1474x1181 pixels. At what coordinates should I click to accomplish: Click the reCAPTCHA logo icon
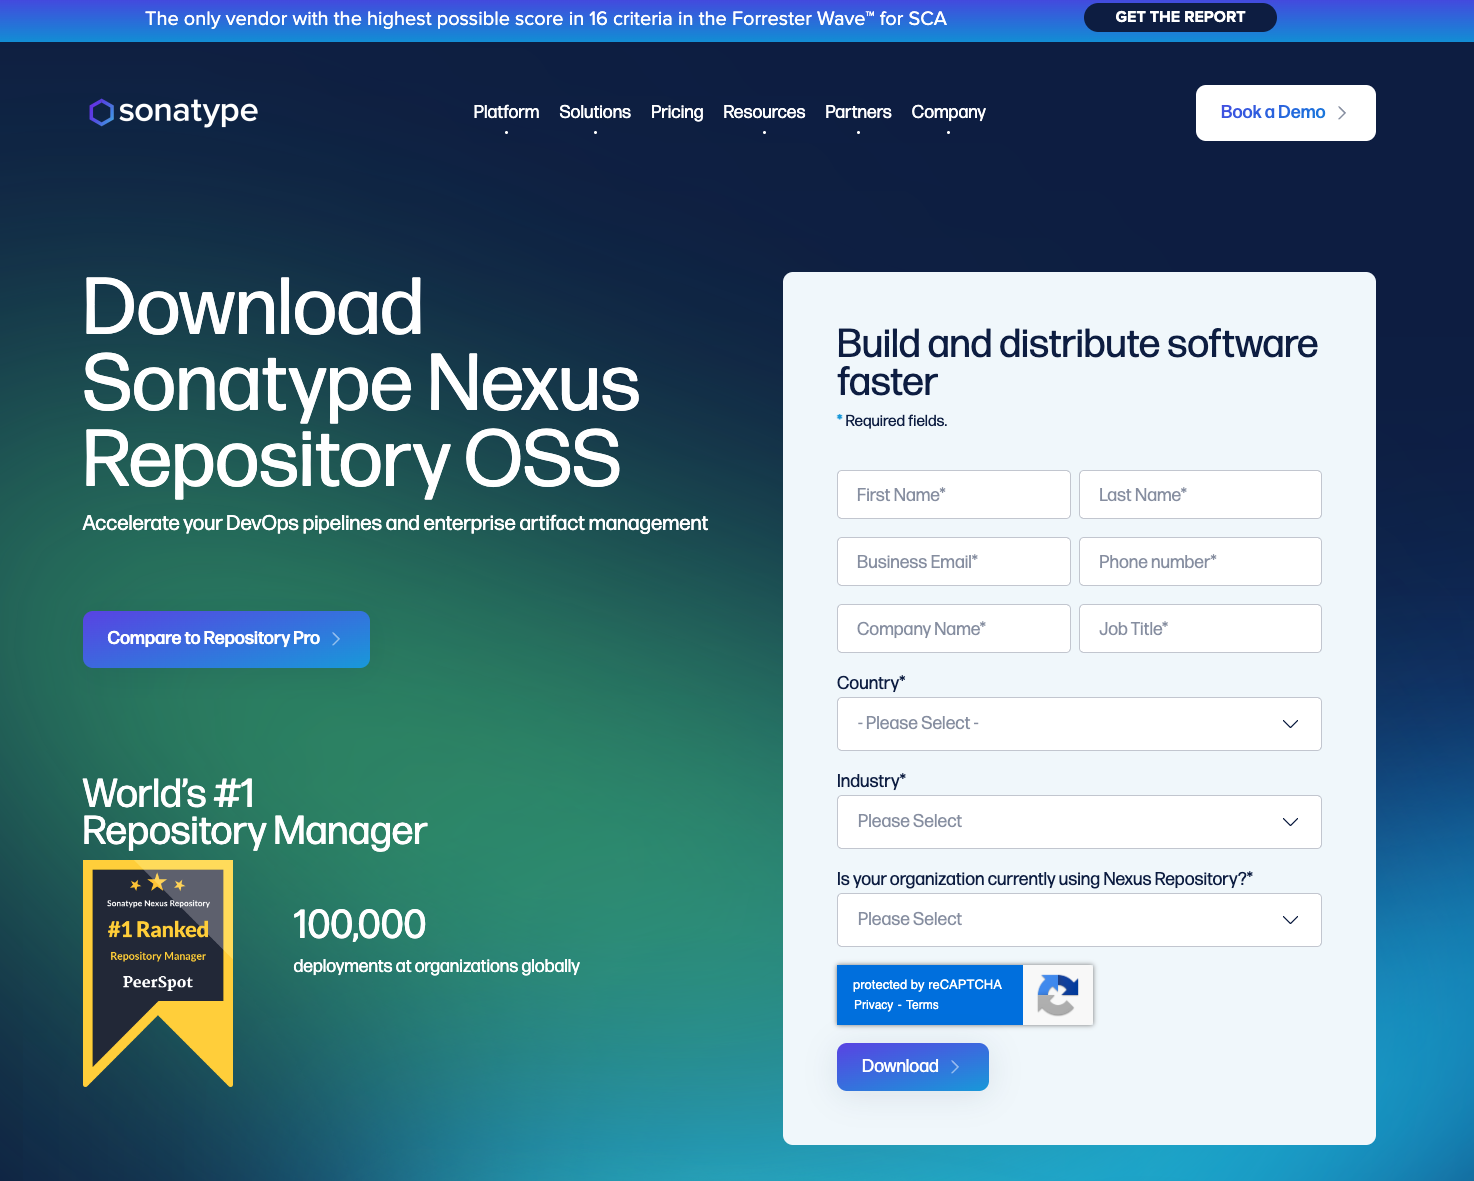1057,995
